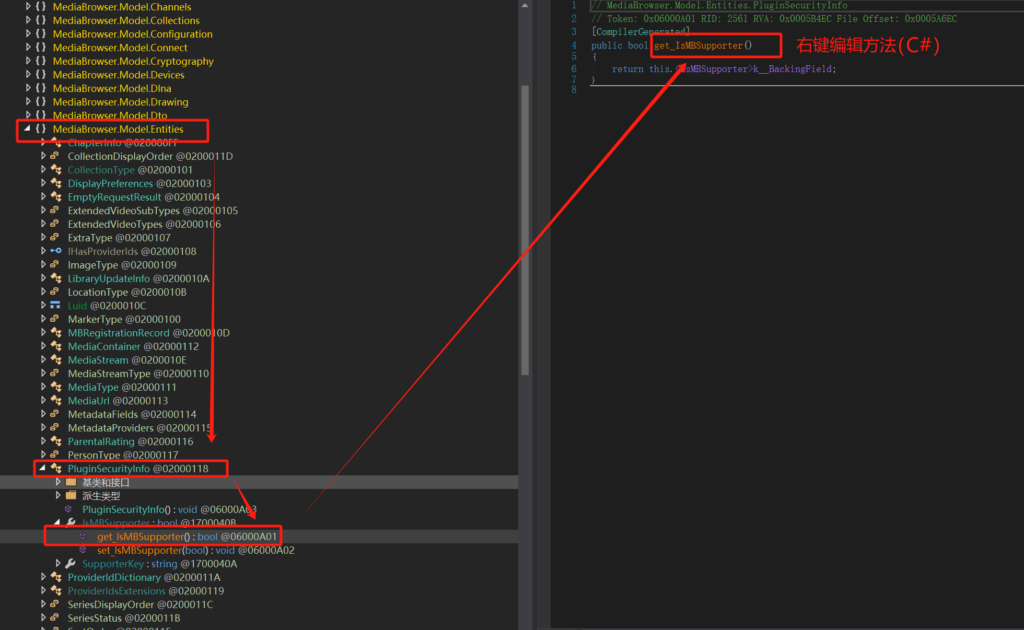Click the Token comment line in code
Image resolution: width=1024 pixels, height=630 pixels.
coord(774,19)
